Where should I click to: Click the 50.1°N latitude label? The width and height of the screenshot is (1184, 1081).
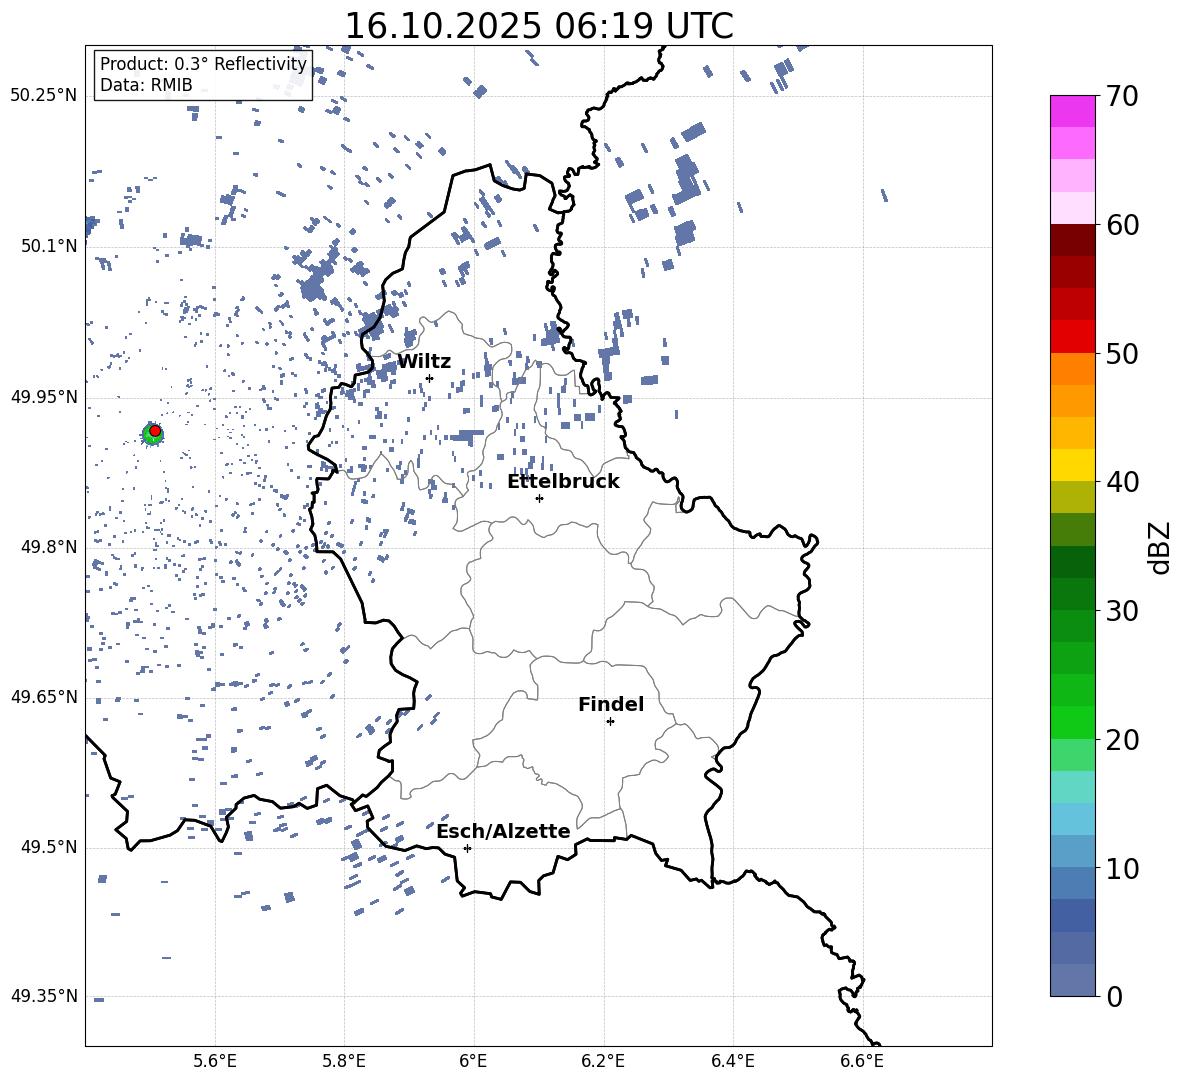click(x=49, y=246)
